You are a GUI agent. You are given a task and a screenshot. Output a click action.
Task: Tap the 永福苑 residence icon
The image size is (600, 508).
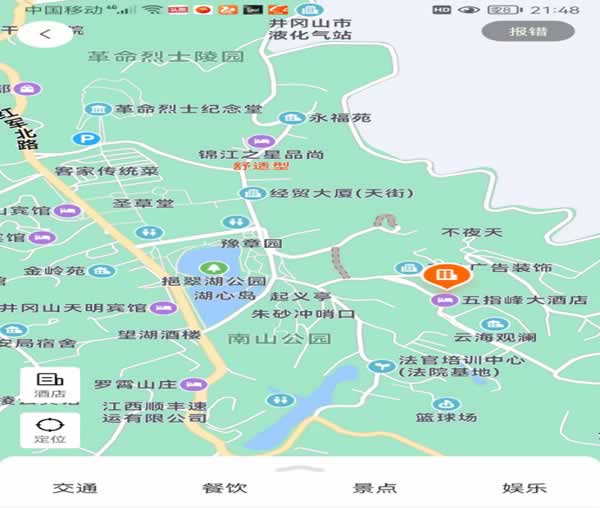coord(292,118)
